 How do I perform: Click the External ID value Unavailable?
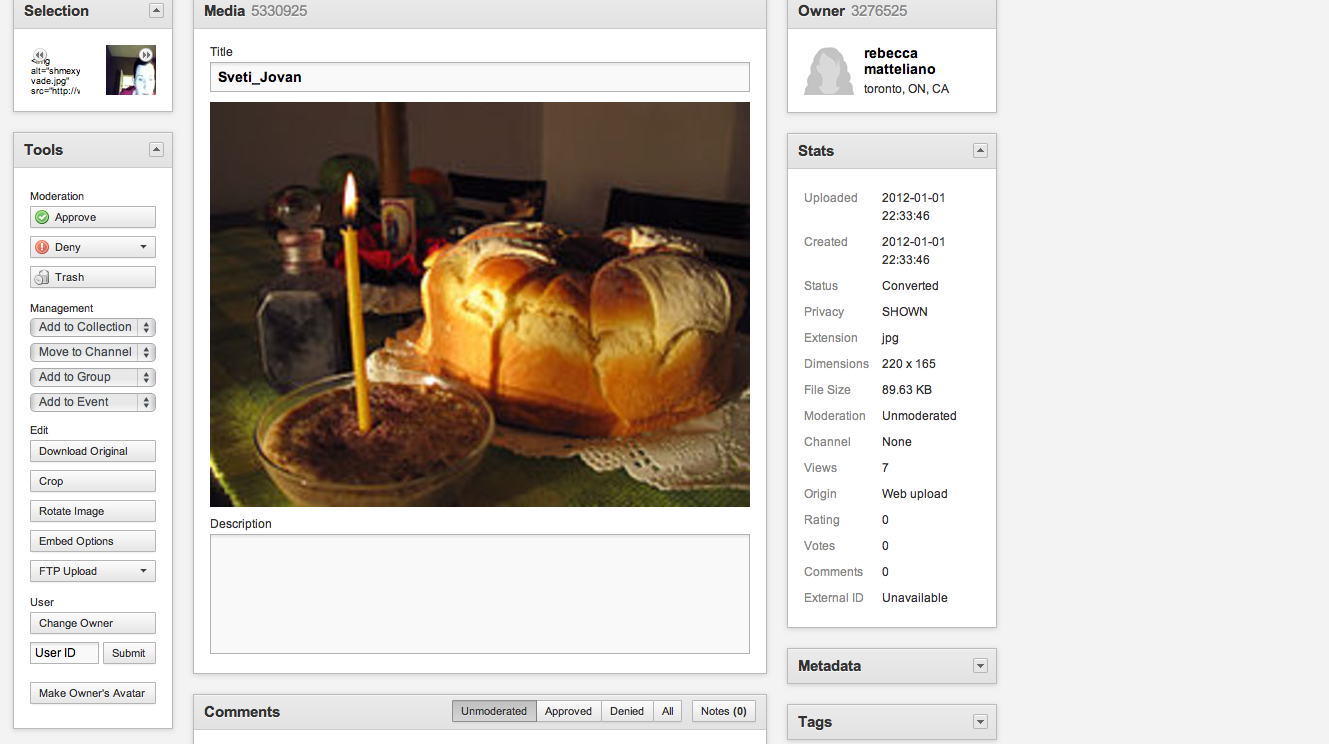[x=915, y=598]
